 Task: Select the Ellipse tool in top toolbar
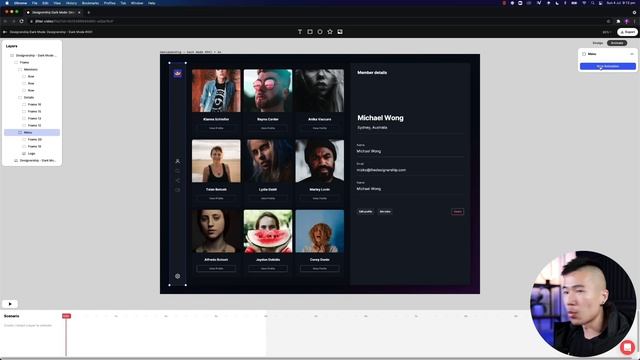(x=320, y=32)
